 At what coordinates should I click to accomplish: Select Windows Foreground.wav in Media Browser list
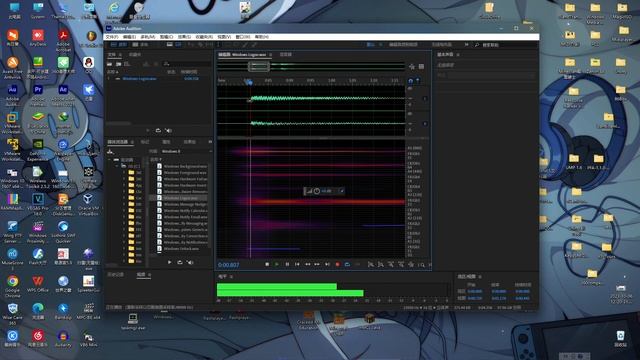[x=185, y=173]
